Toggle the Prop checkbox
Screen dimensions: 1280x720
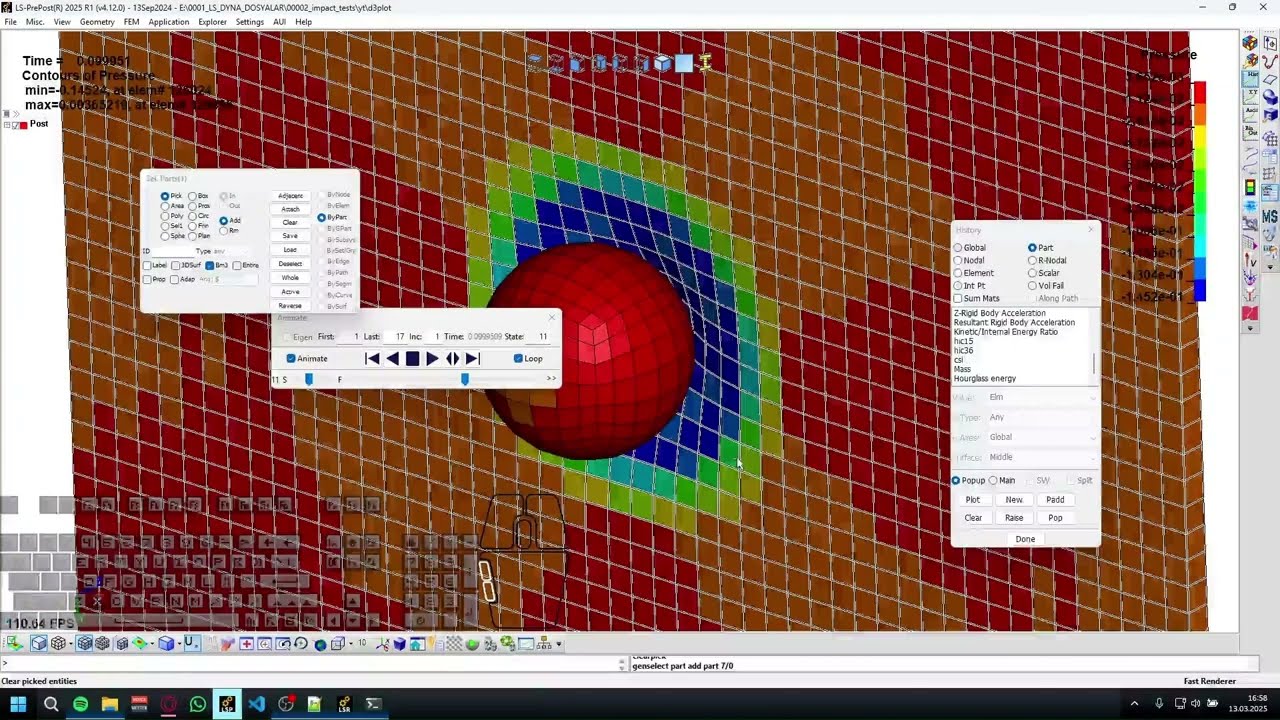(x=147, y=279)
